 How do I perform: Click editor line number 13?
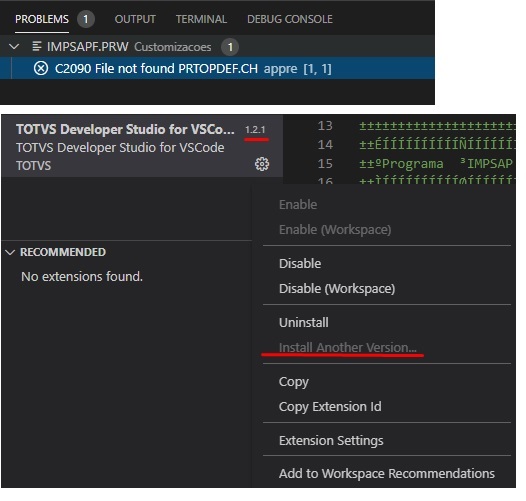pyautogui.click(x=325, y=126)
